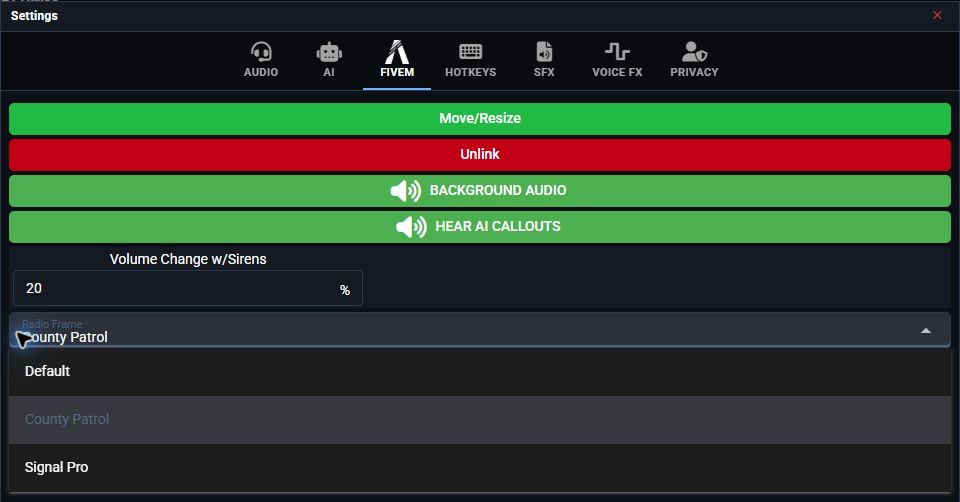
Task: Toggle the Background Audio button
Action: click(x=479, y=190)
